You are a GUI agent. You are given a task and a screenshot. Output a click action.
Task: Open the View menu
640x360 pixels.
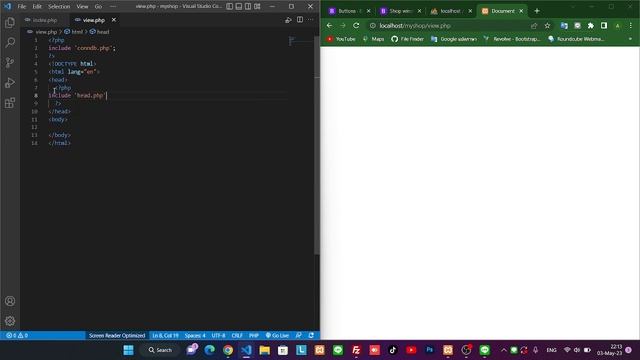82,7
